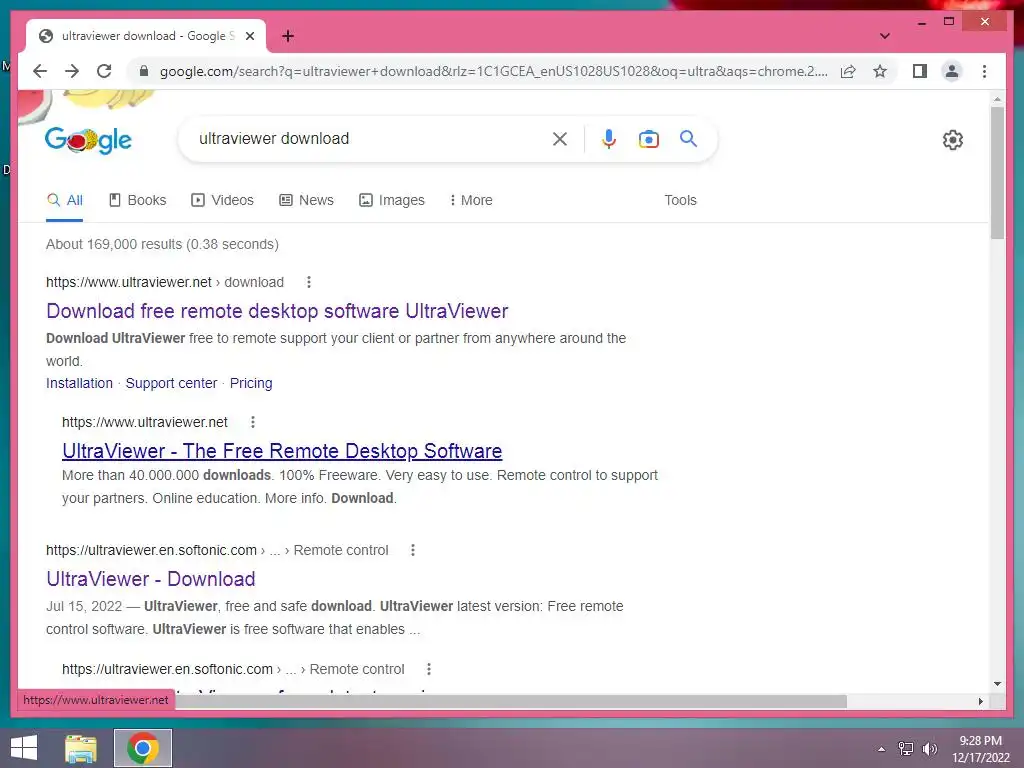Screen dimensions: 1024x768
Task: Open the Pricing sitelink
Action: (x=251, y=383)
